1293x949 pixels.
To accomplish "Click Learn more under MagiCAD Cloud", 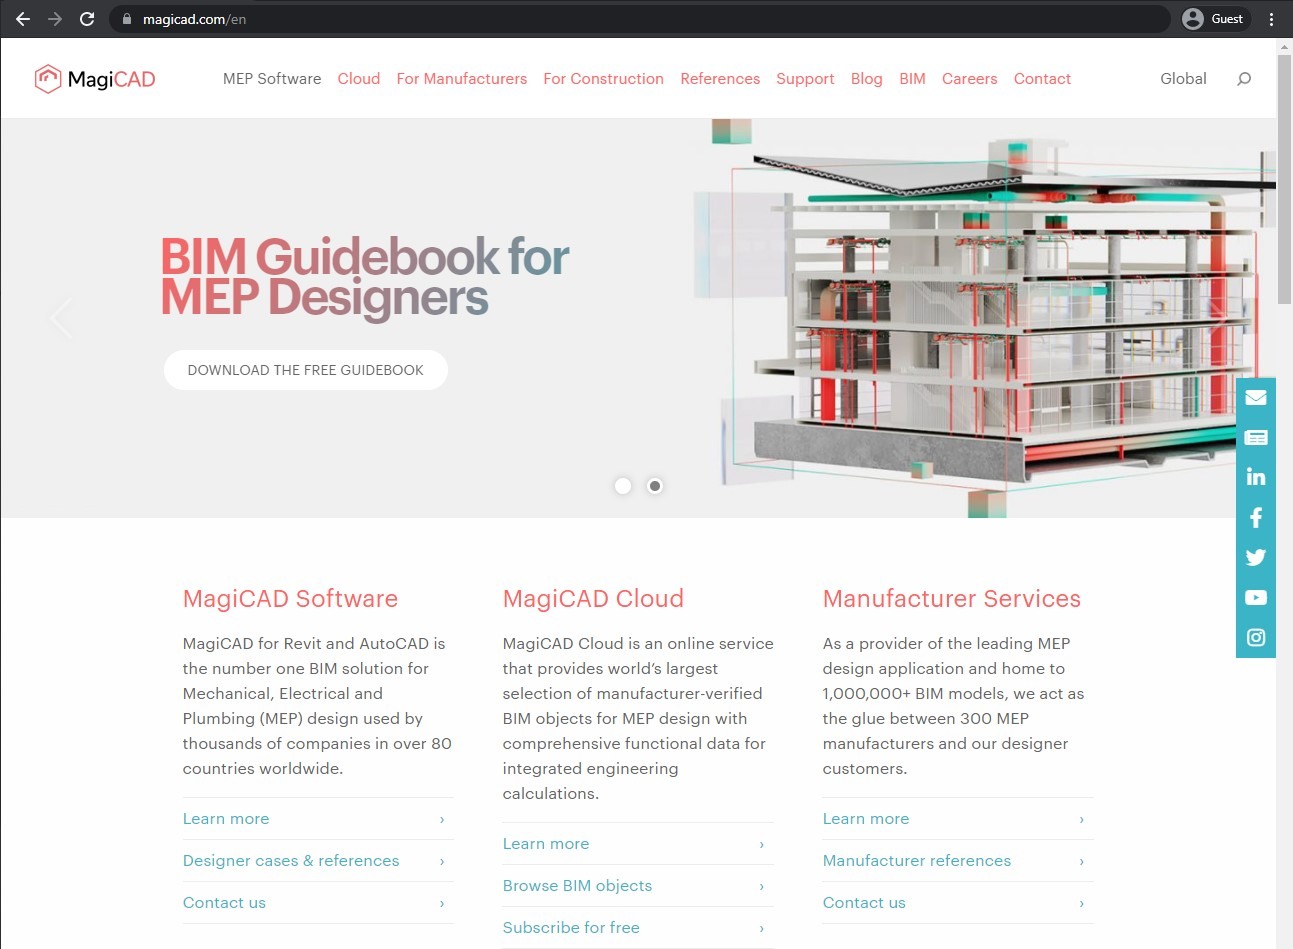I will 546,844.
